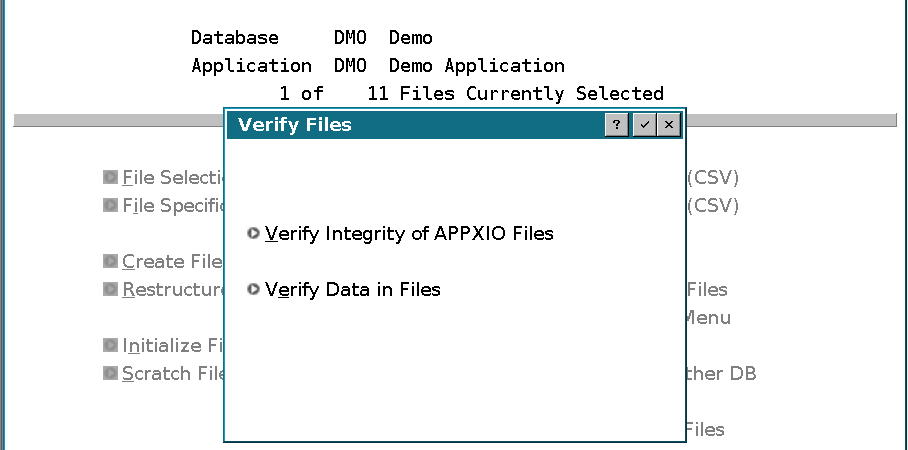Click the Verify Files dialog title text
The height and width of the screenshot is (450, 908).
point(295,125)
